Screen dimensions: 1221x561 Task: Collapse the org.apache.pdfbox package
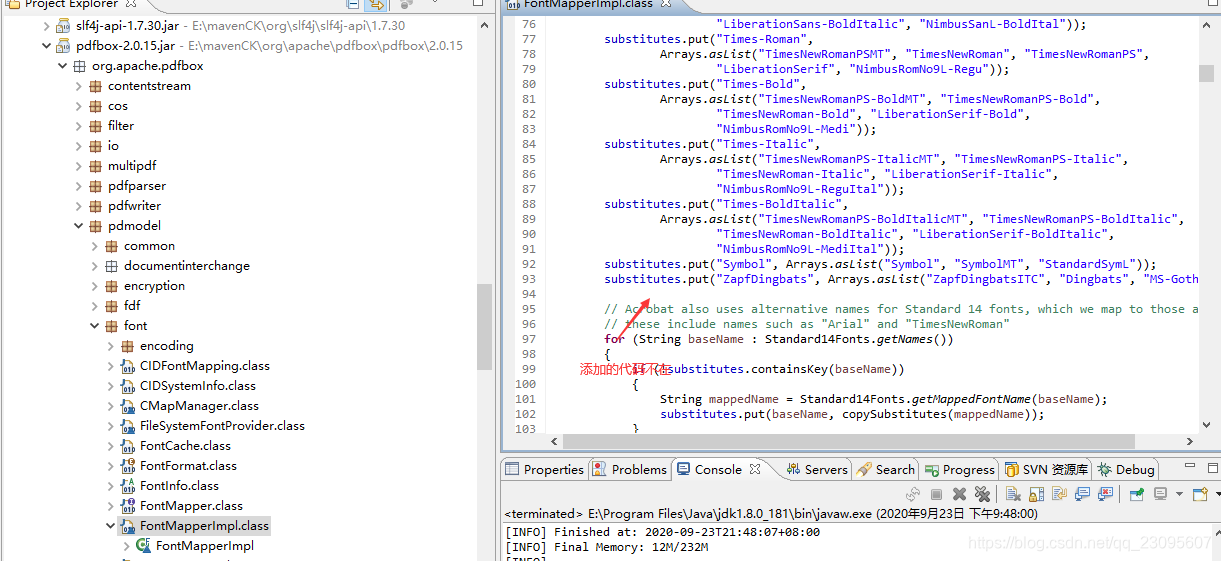(x=62, y=66)
